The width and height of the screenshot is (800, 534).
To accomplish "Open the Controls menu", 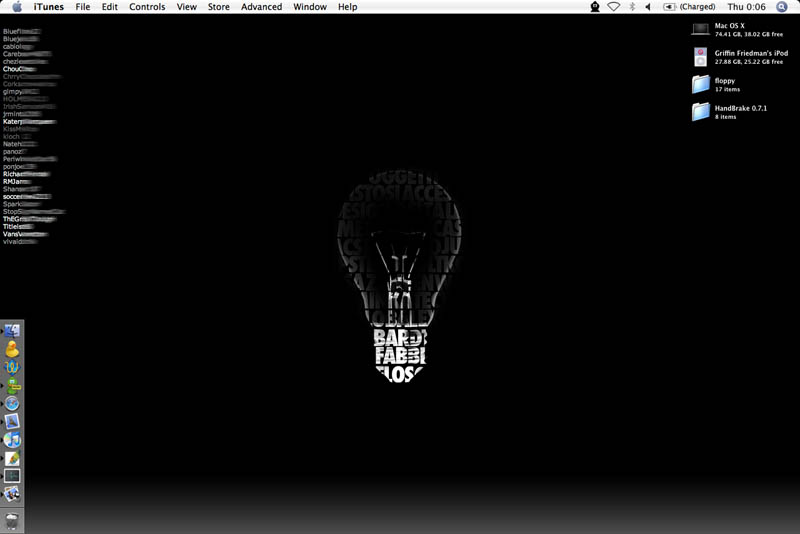I will click(147, 7).
